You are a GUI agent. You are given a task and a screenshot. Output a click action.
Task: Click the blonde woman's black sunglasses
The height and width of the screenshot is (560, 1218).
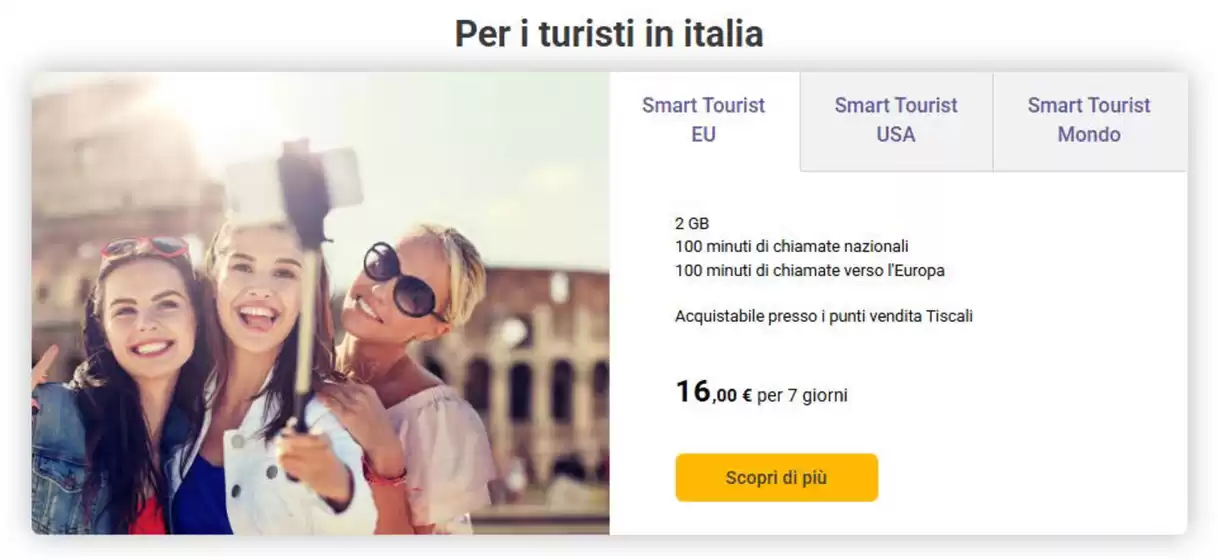click(400, 278)
